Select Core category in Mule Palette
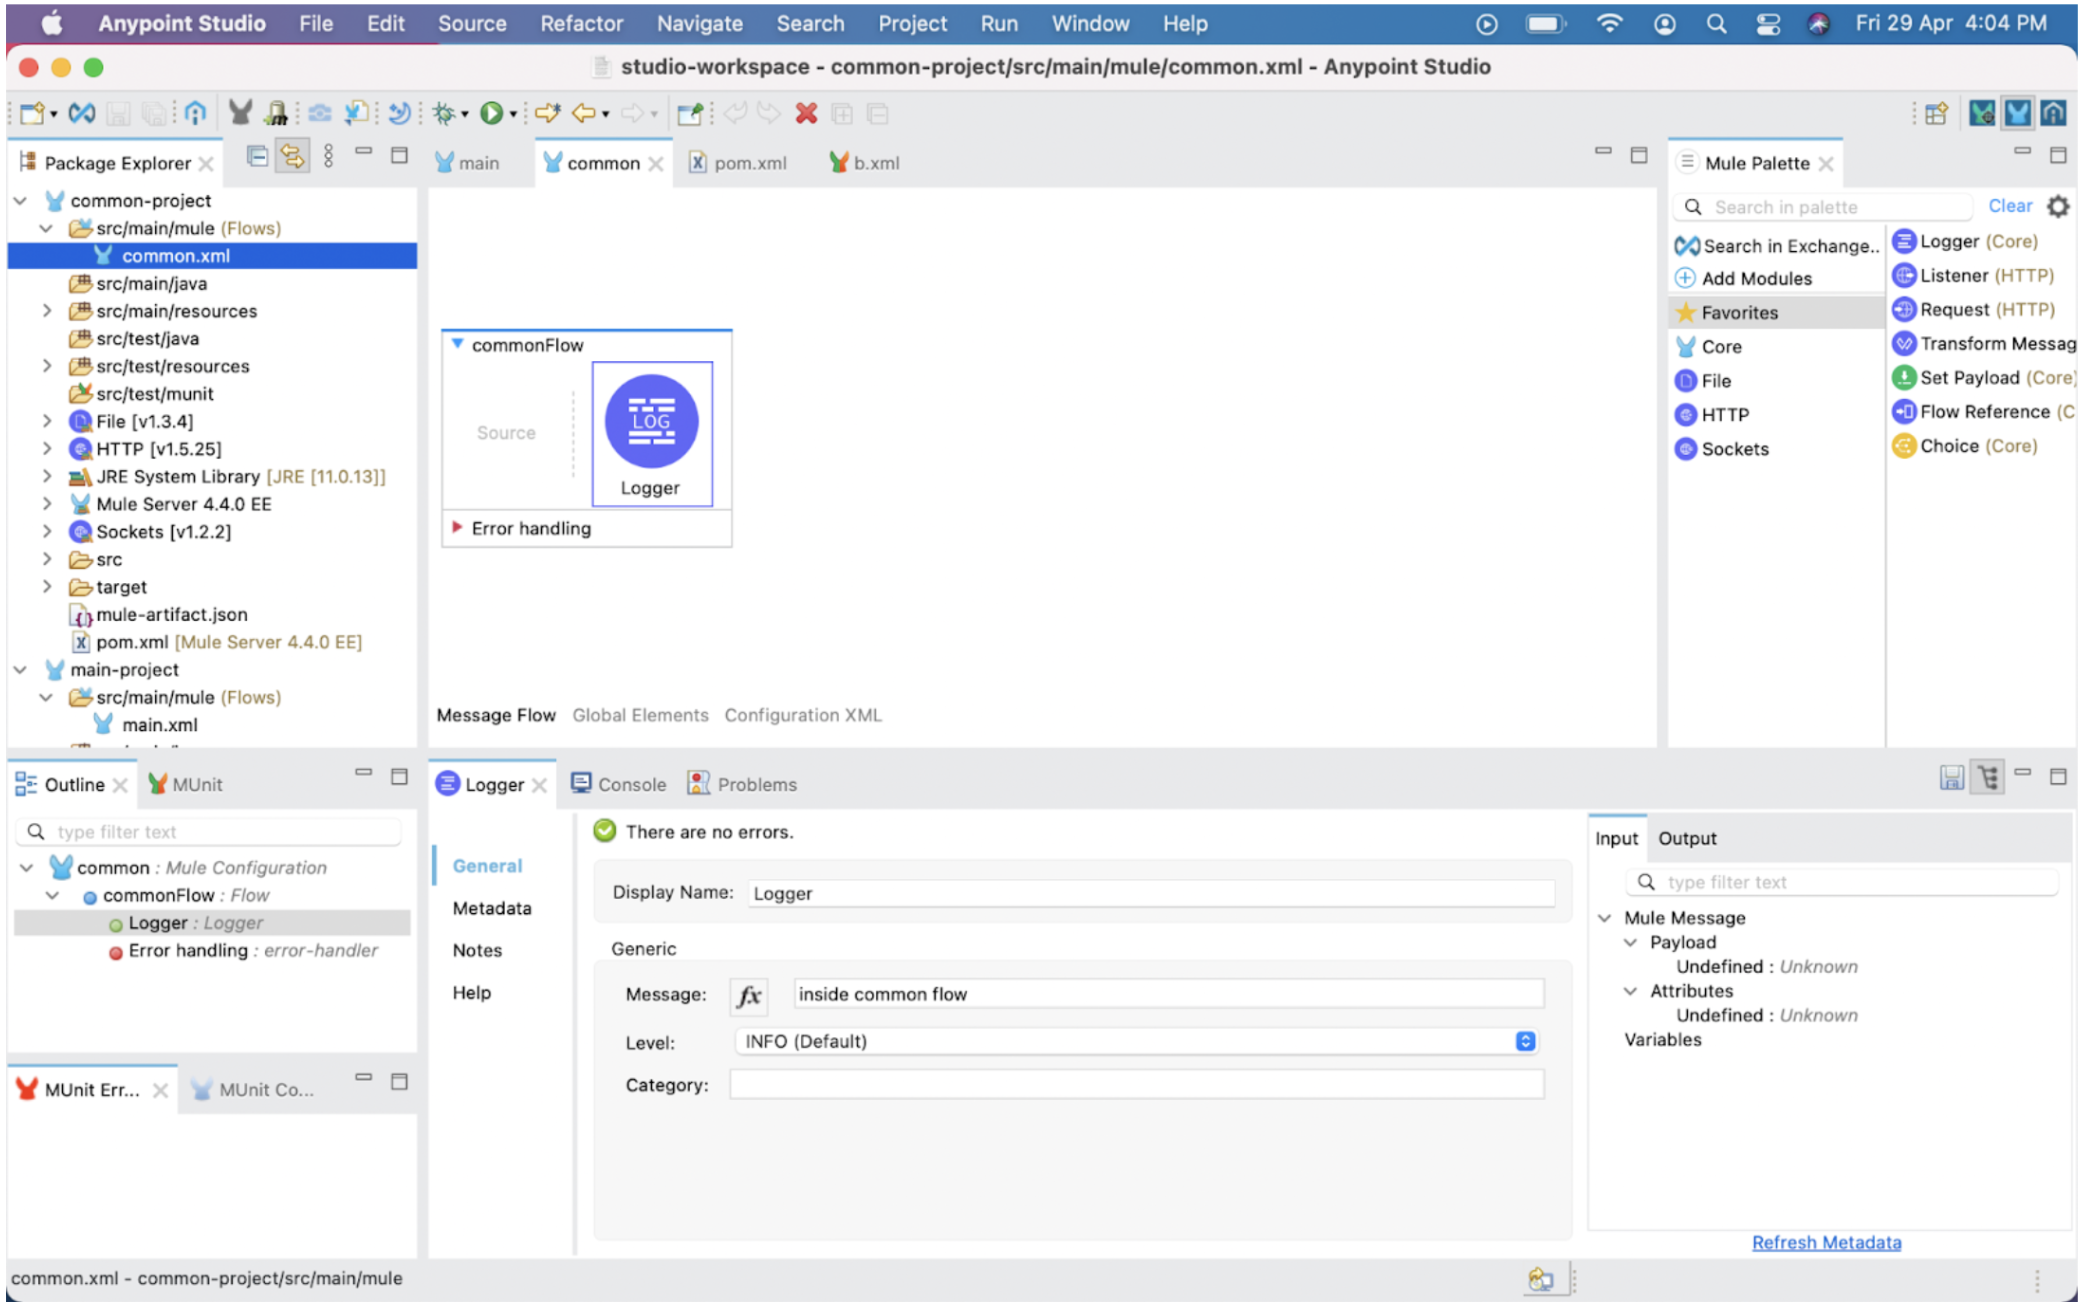This screenshot has width=2090, height=1308. click(x=1721, y=347)
